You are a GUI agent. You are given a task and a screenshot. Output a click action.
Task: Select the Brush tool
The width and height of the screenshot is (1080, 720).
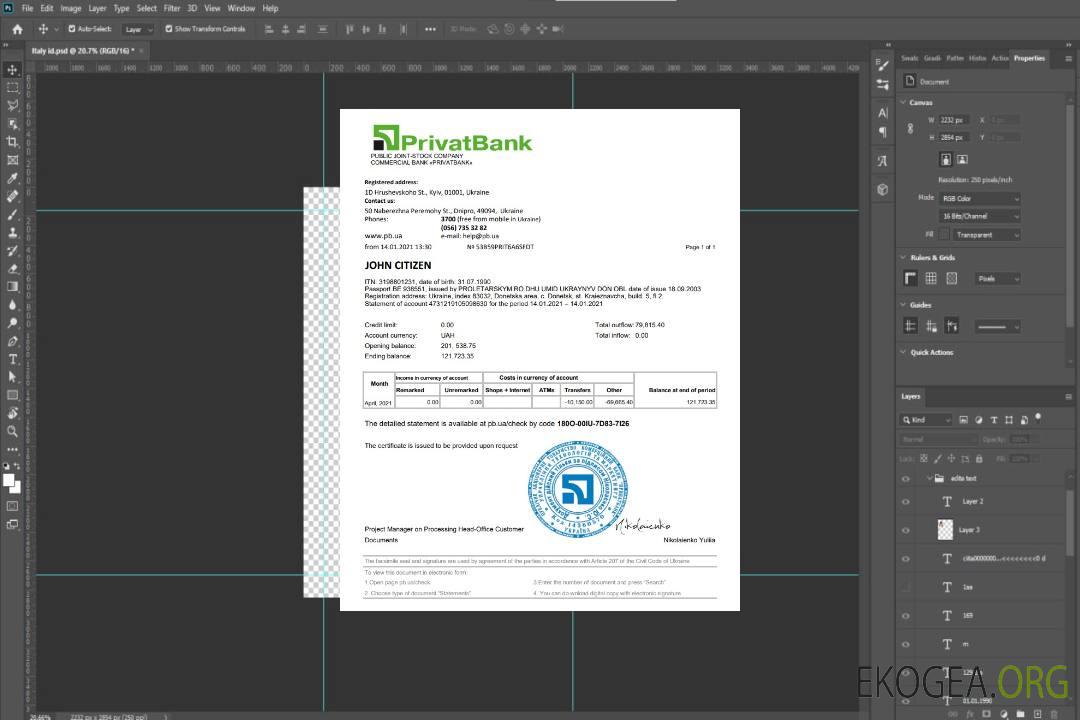[x=12, y=214]
